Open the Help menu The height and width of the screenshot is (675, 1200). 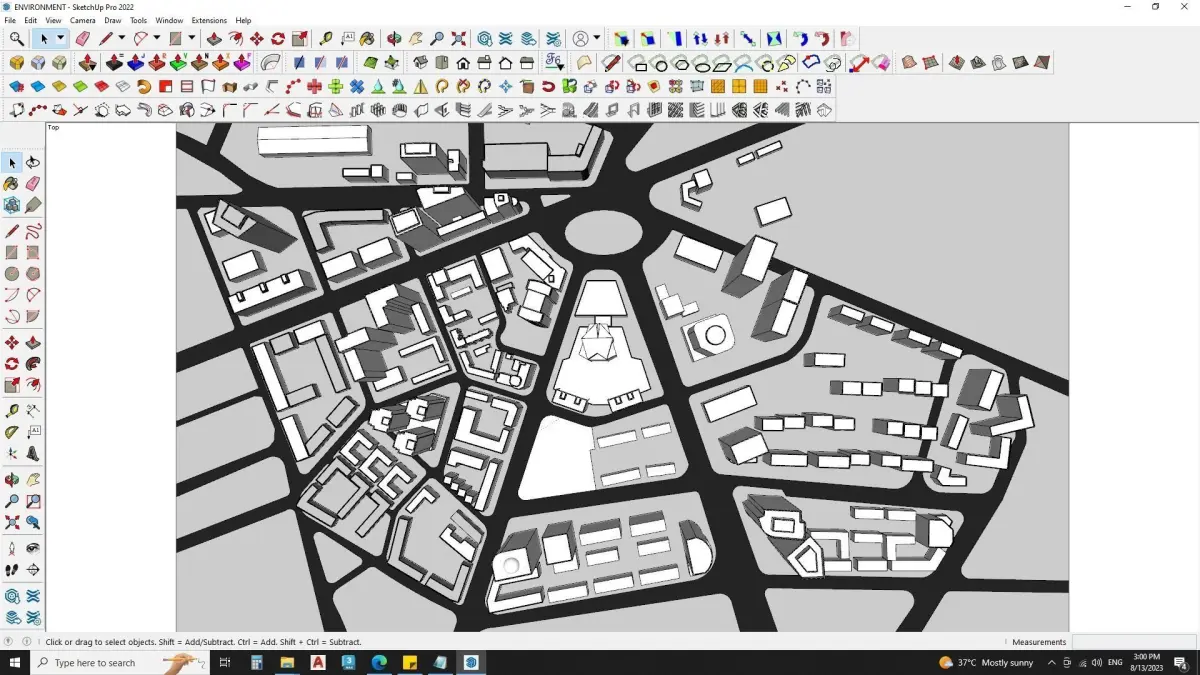(x=243, y=20)
